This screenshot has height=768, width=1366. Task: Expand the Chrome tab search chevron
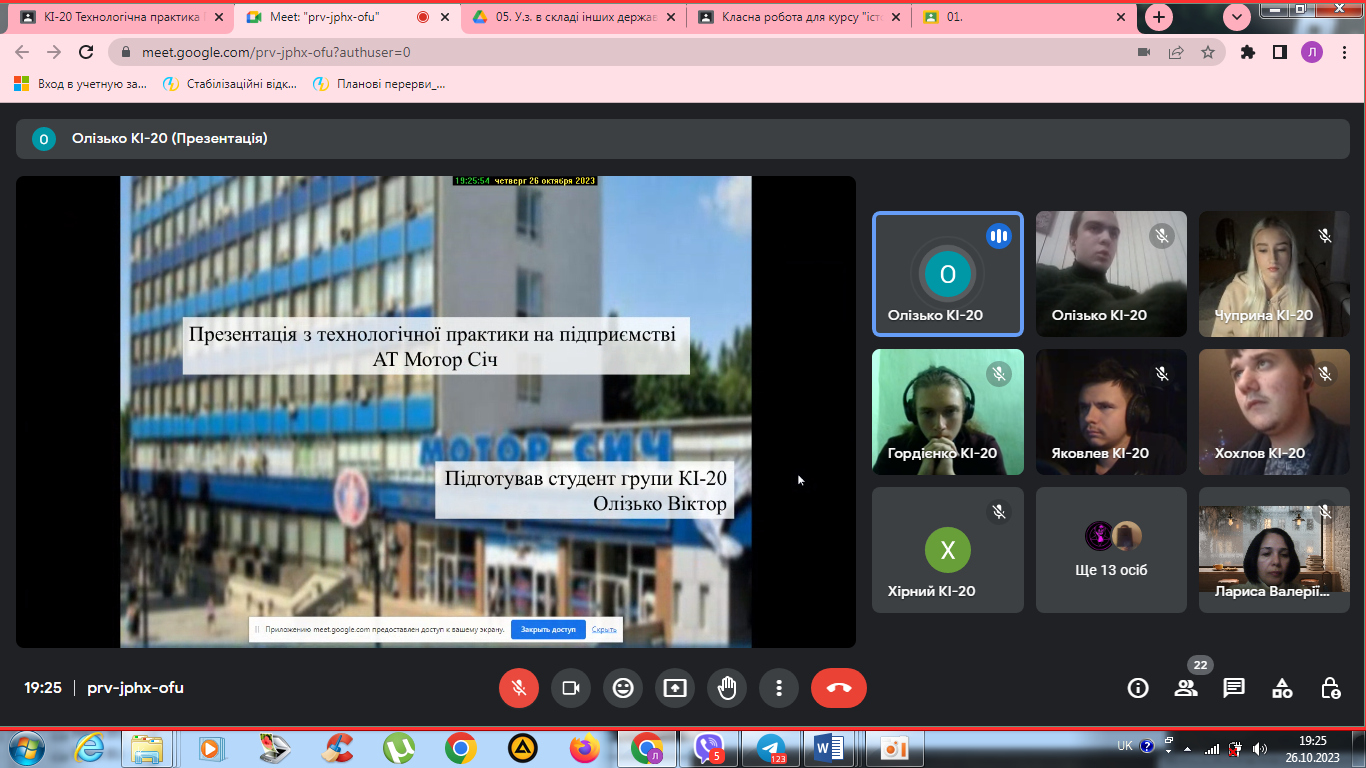[1238, 17]
